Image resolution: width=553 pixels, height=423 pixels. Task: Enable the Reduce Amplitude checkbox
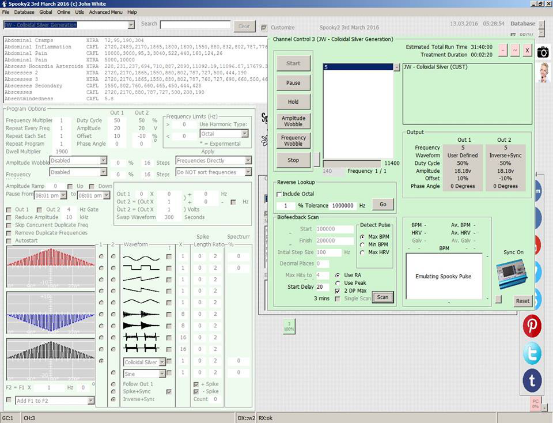(x=9, y=217)
